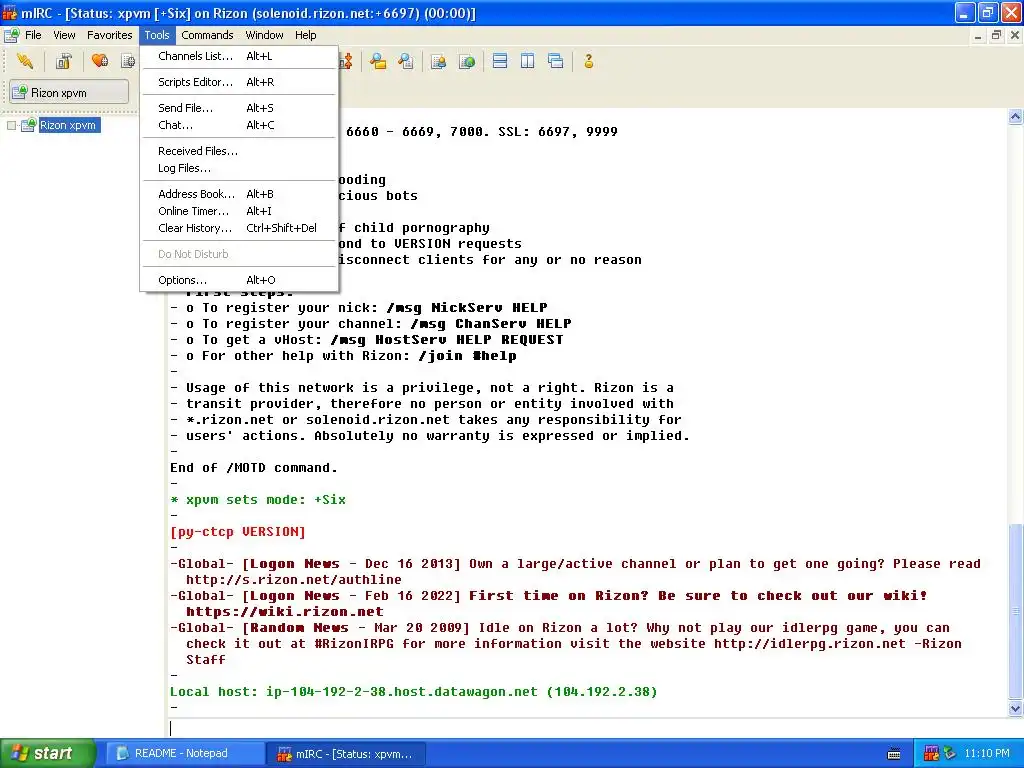Click the 11:10 PM taskbar clock
This screenshot has height=768, width=1024.
(x=987, y=754)
